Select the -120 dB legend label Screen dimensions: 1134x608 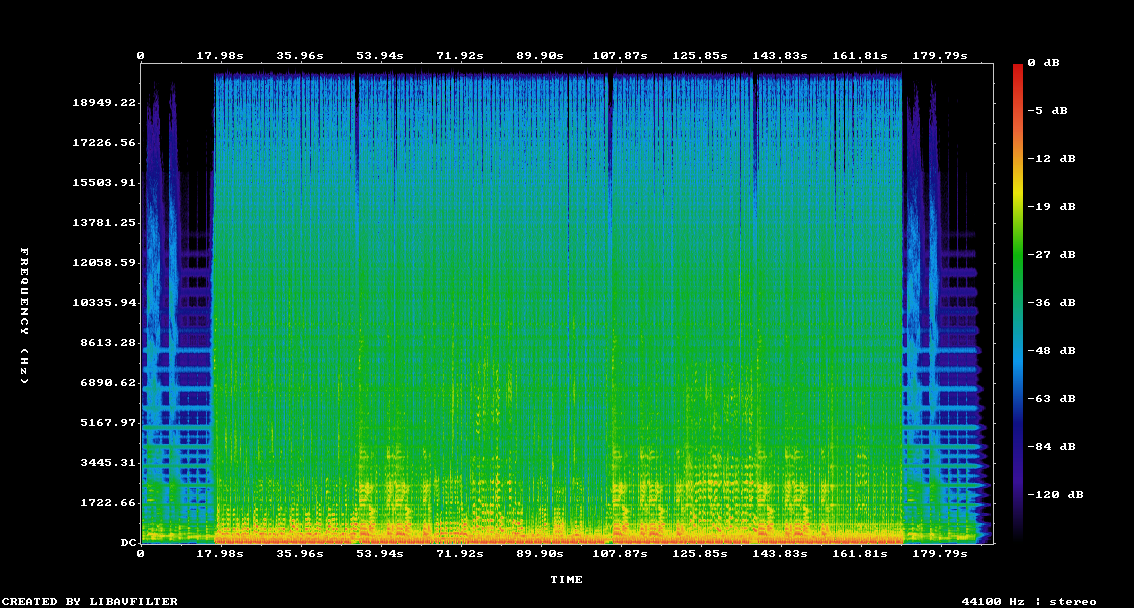(x=1059, y=495)
